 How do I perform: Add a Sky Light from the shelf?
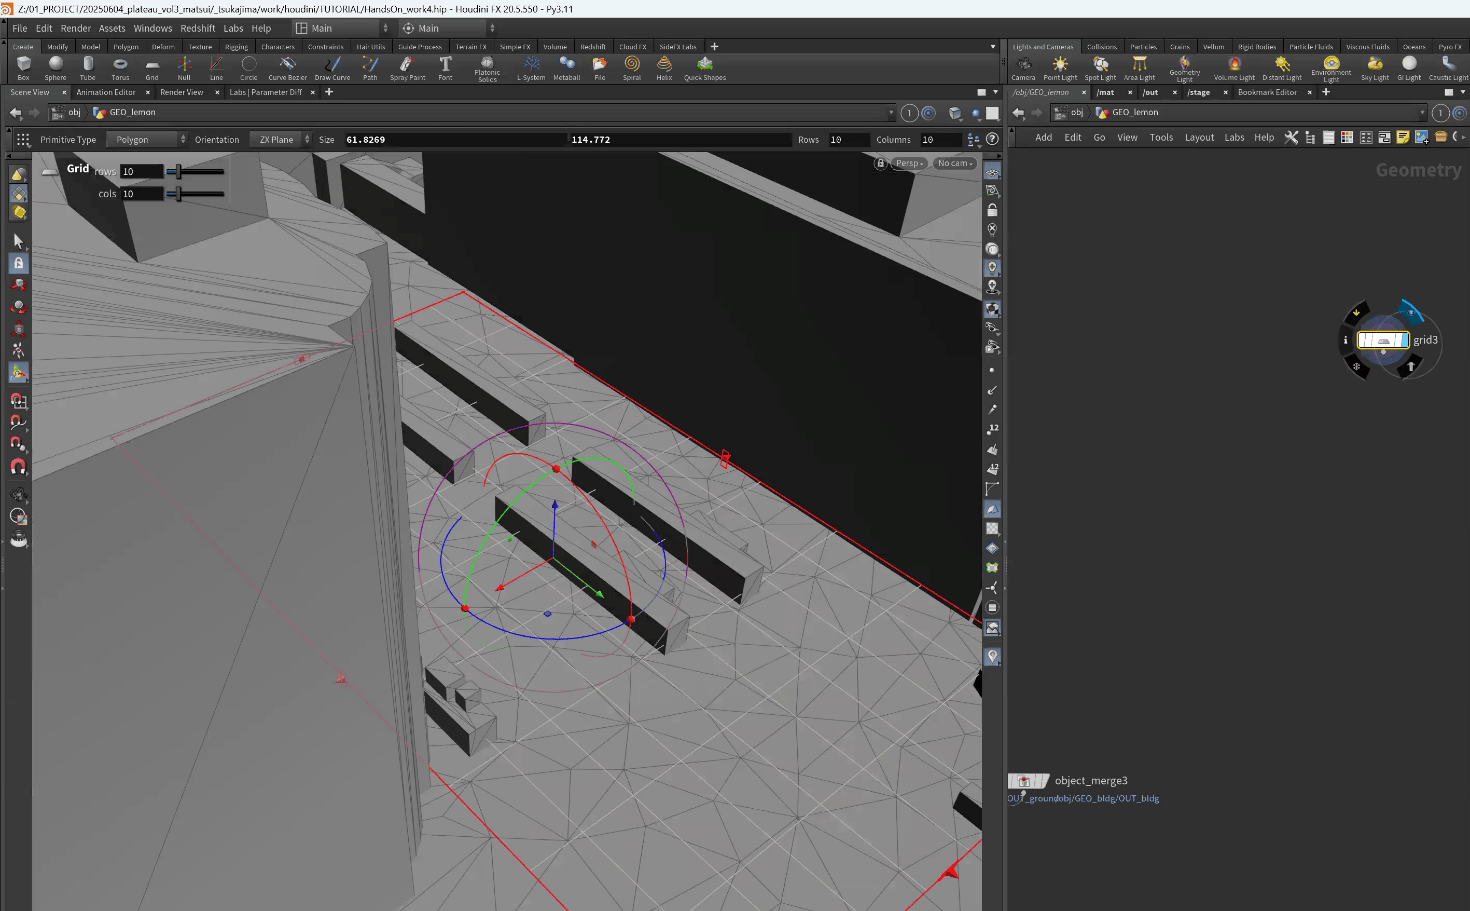1374,67
